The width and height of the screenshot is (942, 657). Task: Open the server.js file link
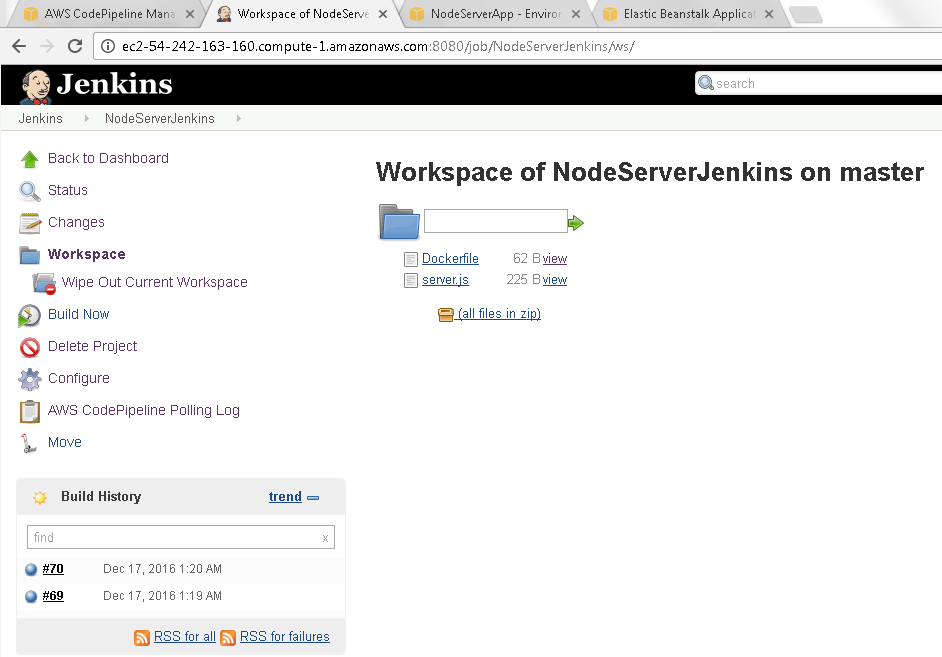(445, 279)
